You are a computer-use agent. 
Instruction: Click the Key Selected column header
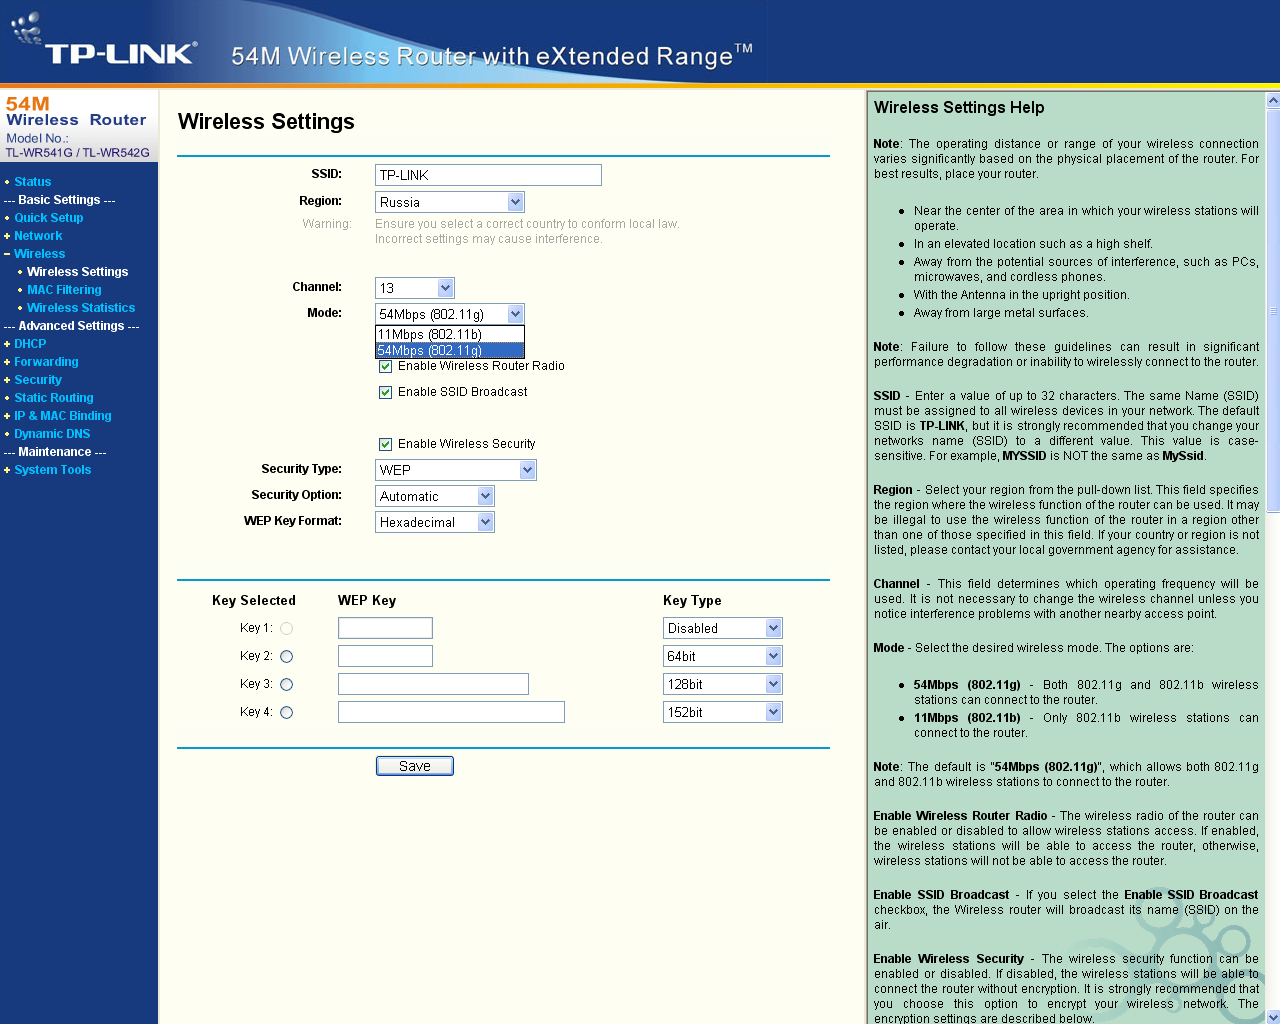tap(254, 601)
